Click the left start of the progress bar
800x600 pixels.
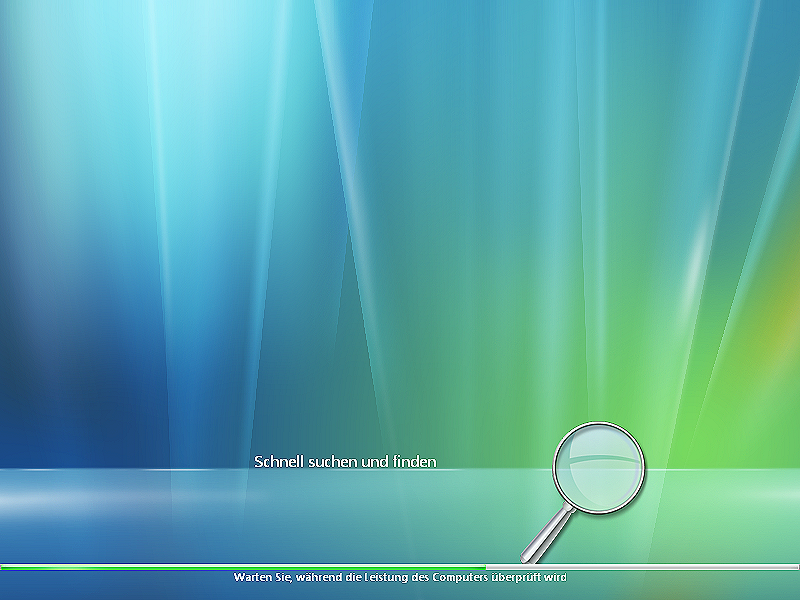5,566
